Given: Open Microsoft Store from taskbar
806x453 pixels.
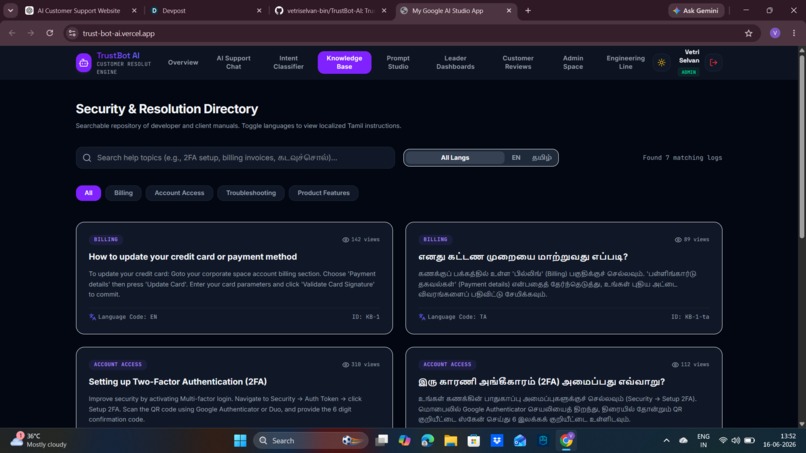Looking at the screenshot, I should [x=474, y=441].
